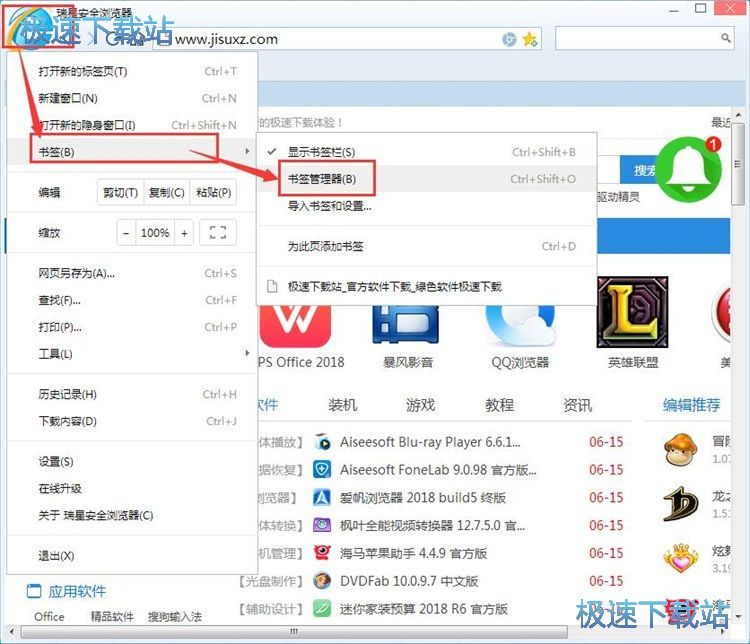Increase zoom with plus button

click(184, 233)
